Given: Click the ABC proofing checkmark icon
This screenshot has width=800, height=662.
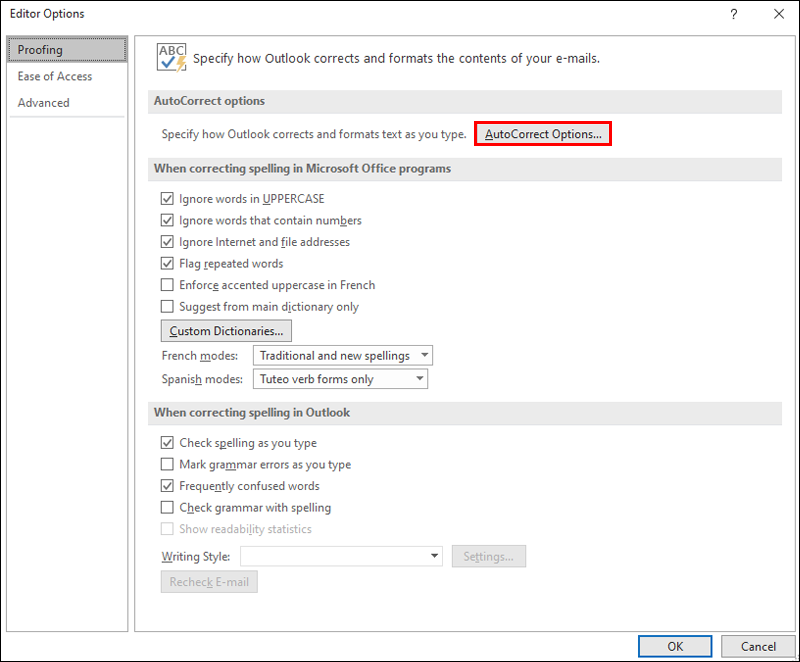Looking at the screenshot, I should tap(172, 58).
